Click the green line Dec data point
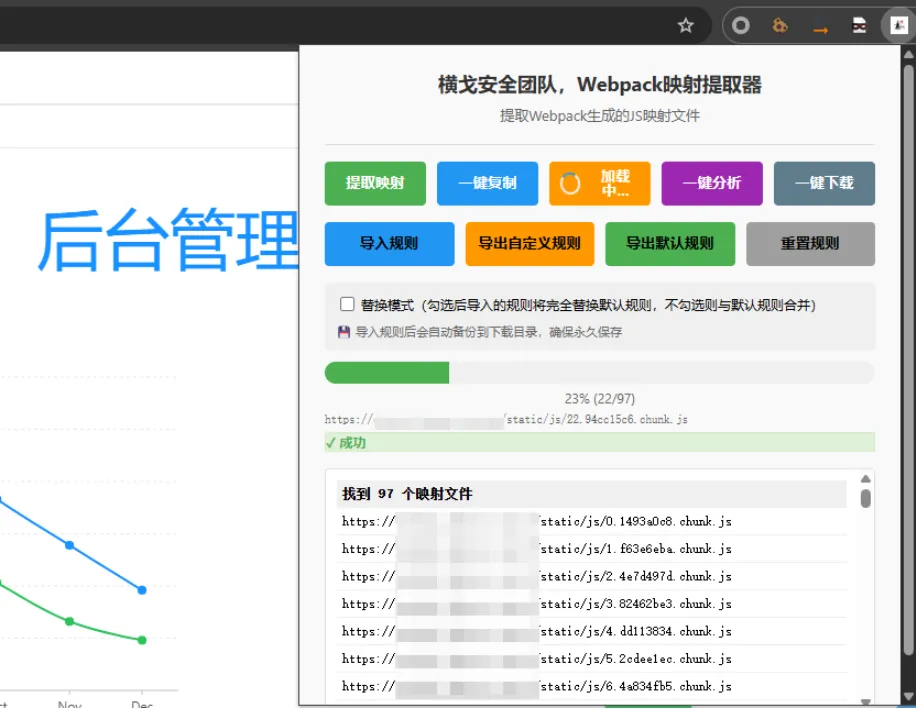The height and width of the screenshot is (709, 916). [142, 641]
